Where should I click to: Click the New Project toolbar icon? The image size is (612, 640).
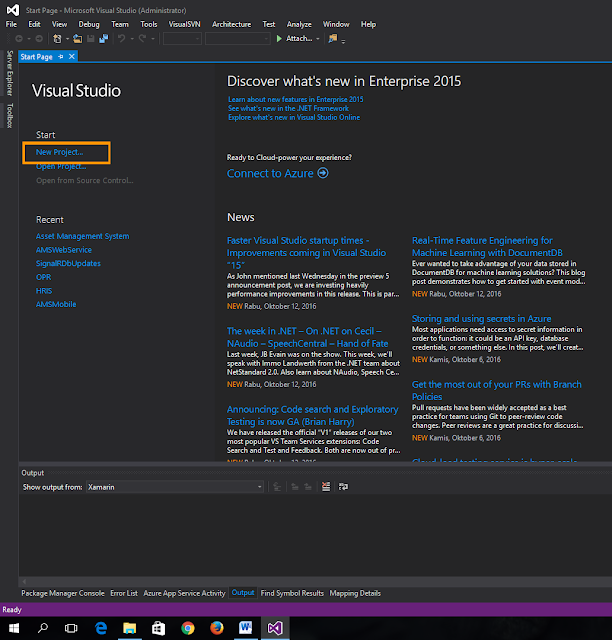57,39
